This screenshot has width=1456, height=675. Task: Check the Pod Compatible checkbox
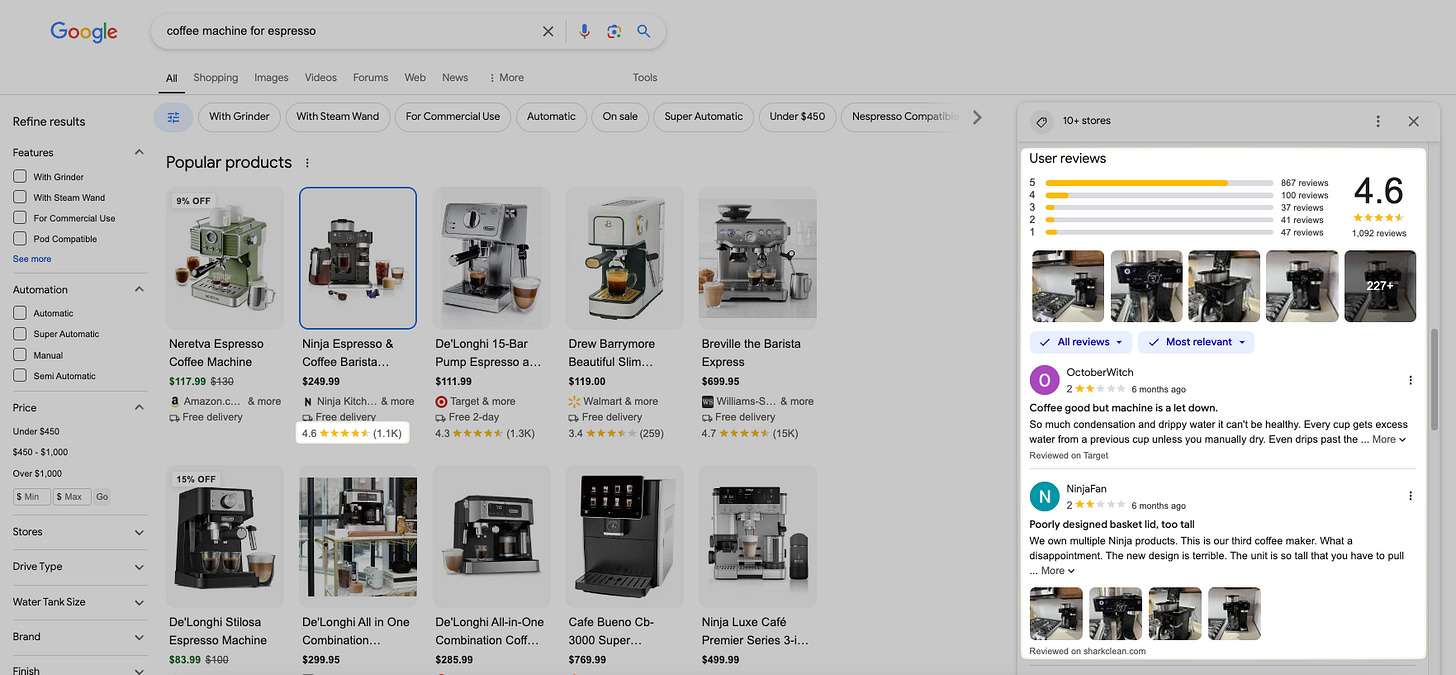click(20, 238)
